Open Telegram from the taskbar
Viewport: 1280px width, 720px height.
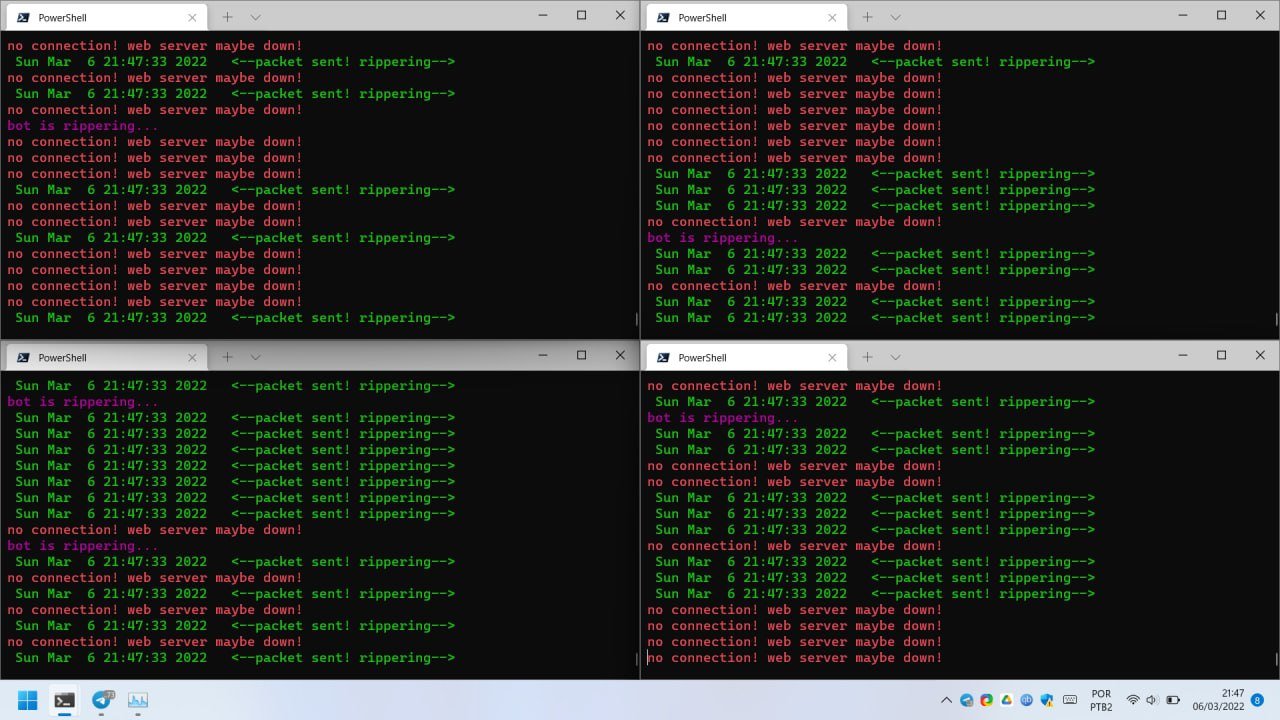(x=101, y=700)
